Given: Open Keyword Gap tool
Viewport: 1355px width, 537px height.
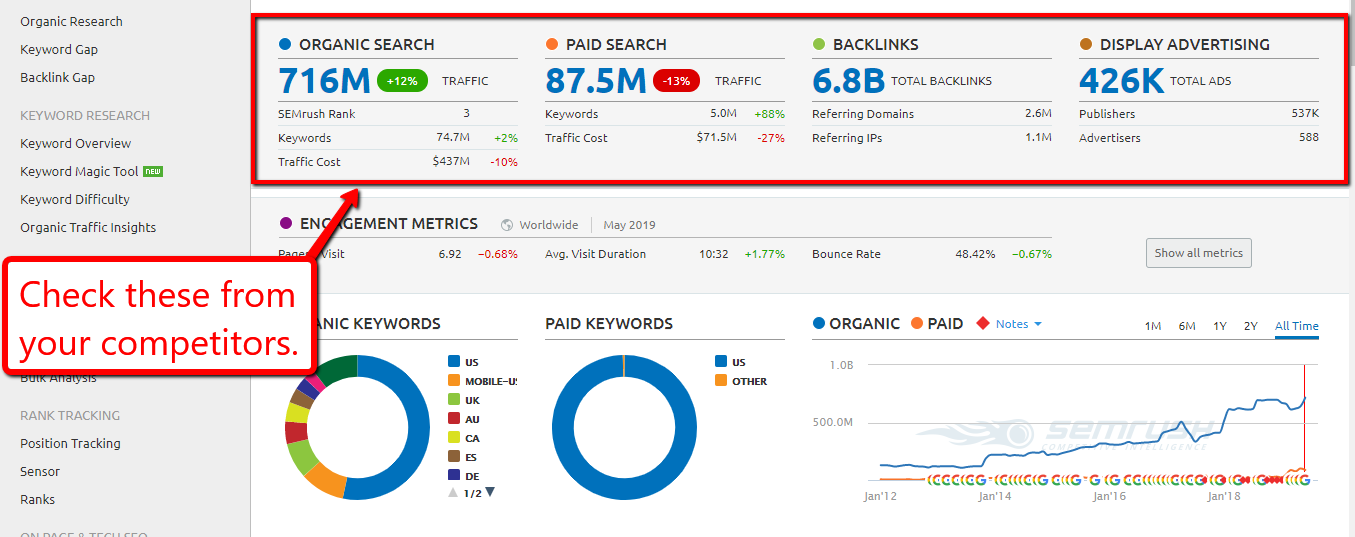Looking at the screenshot, I should tap(59, 49).
